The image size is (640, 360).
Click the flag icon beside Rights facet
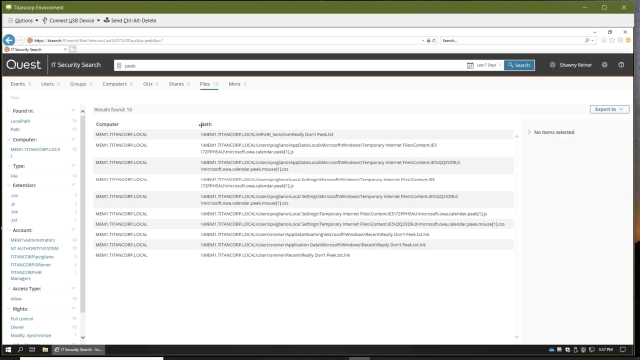pos(74,309)
